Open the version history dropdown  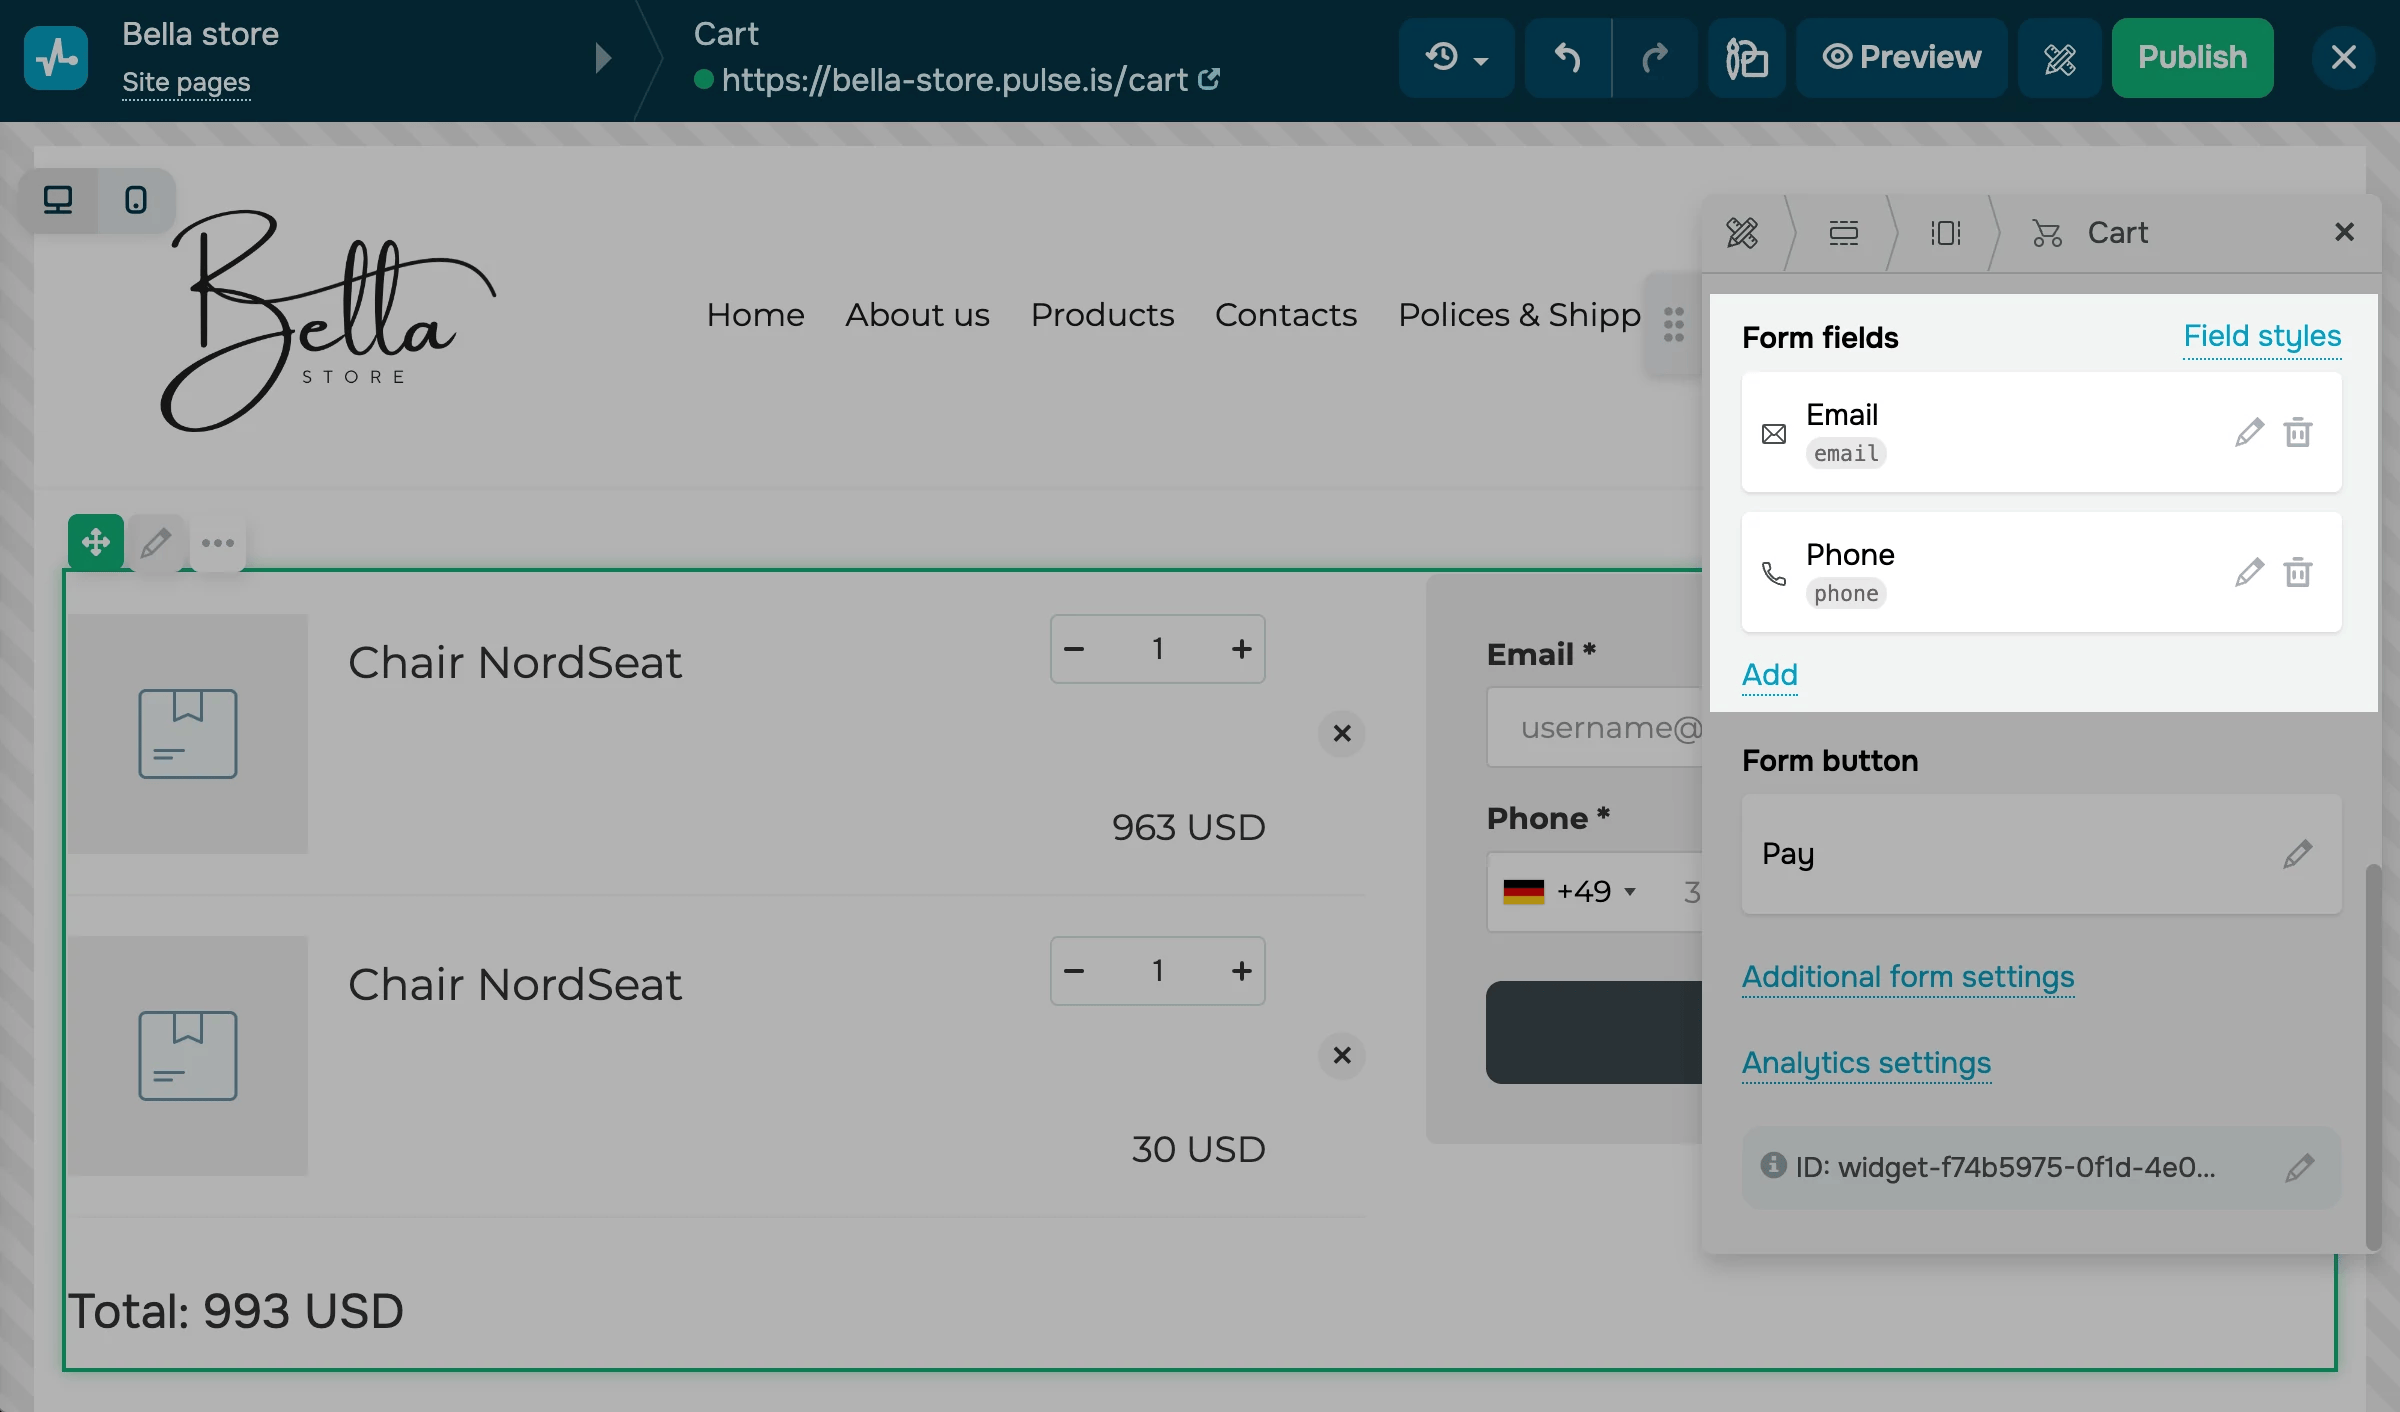pyautogui.click(x=1456, y=57)
